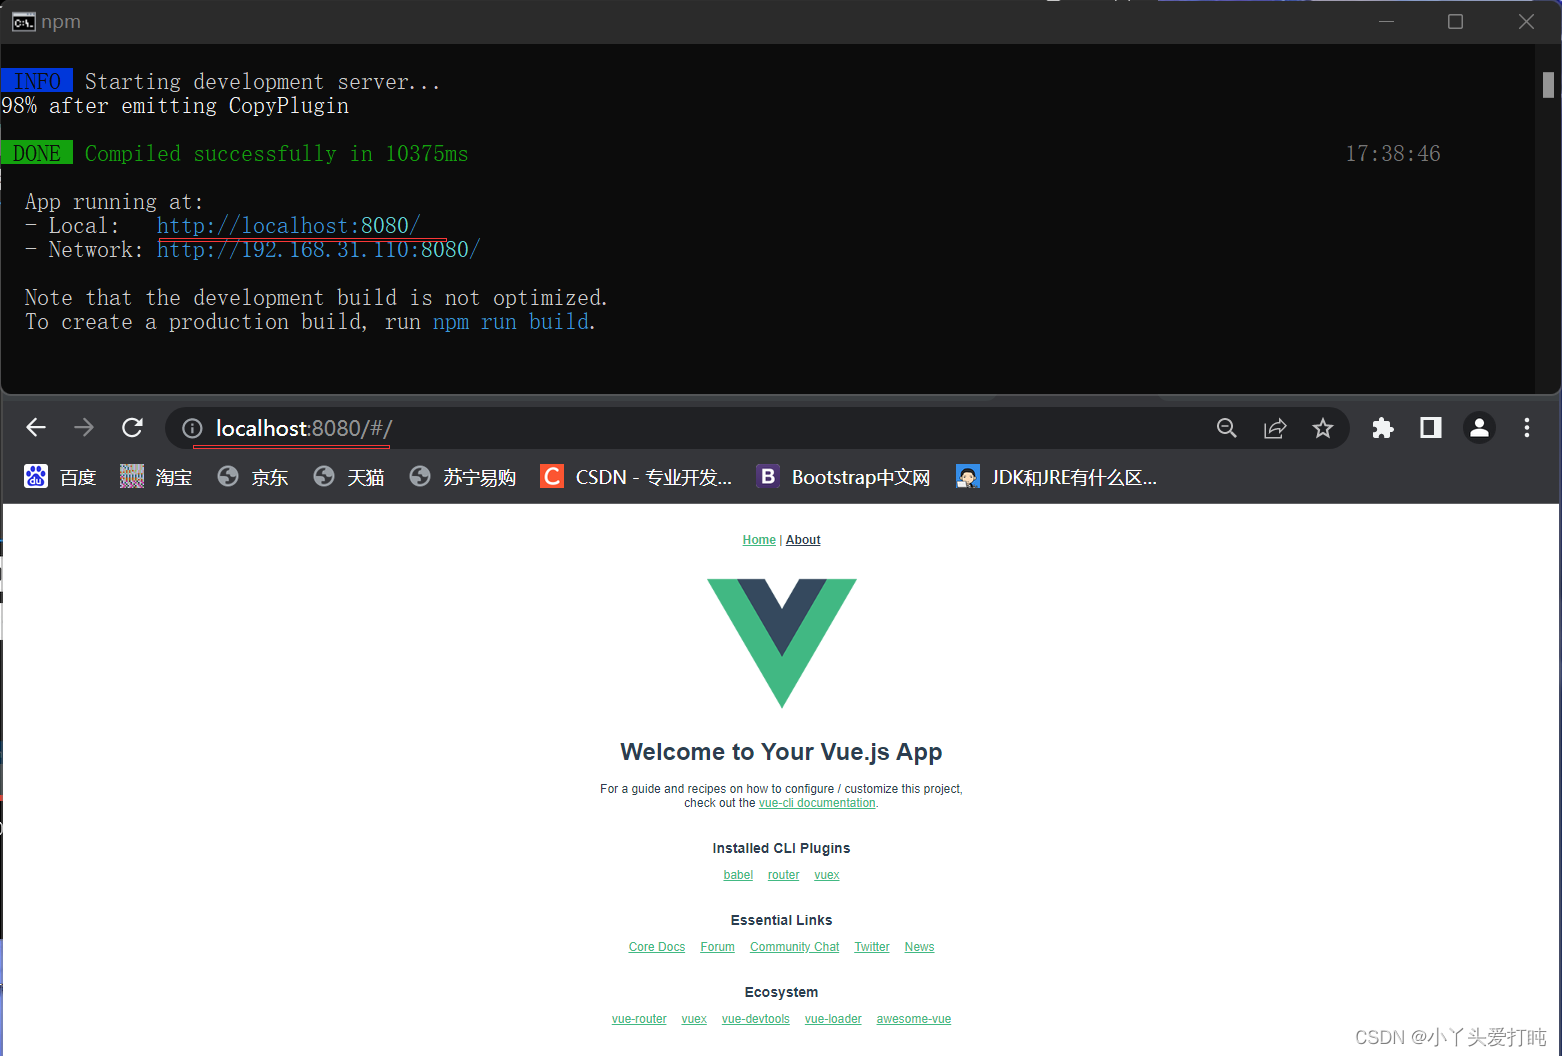The width and height of the screenshot is (1562, 1056).
Task: Click the 17:38:46 timestamp in terminal
Action: pyautogui.click(x=1393, y=153)
